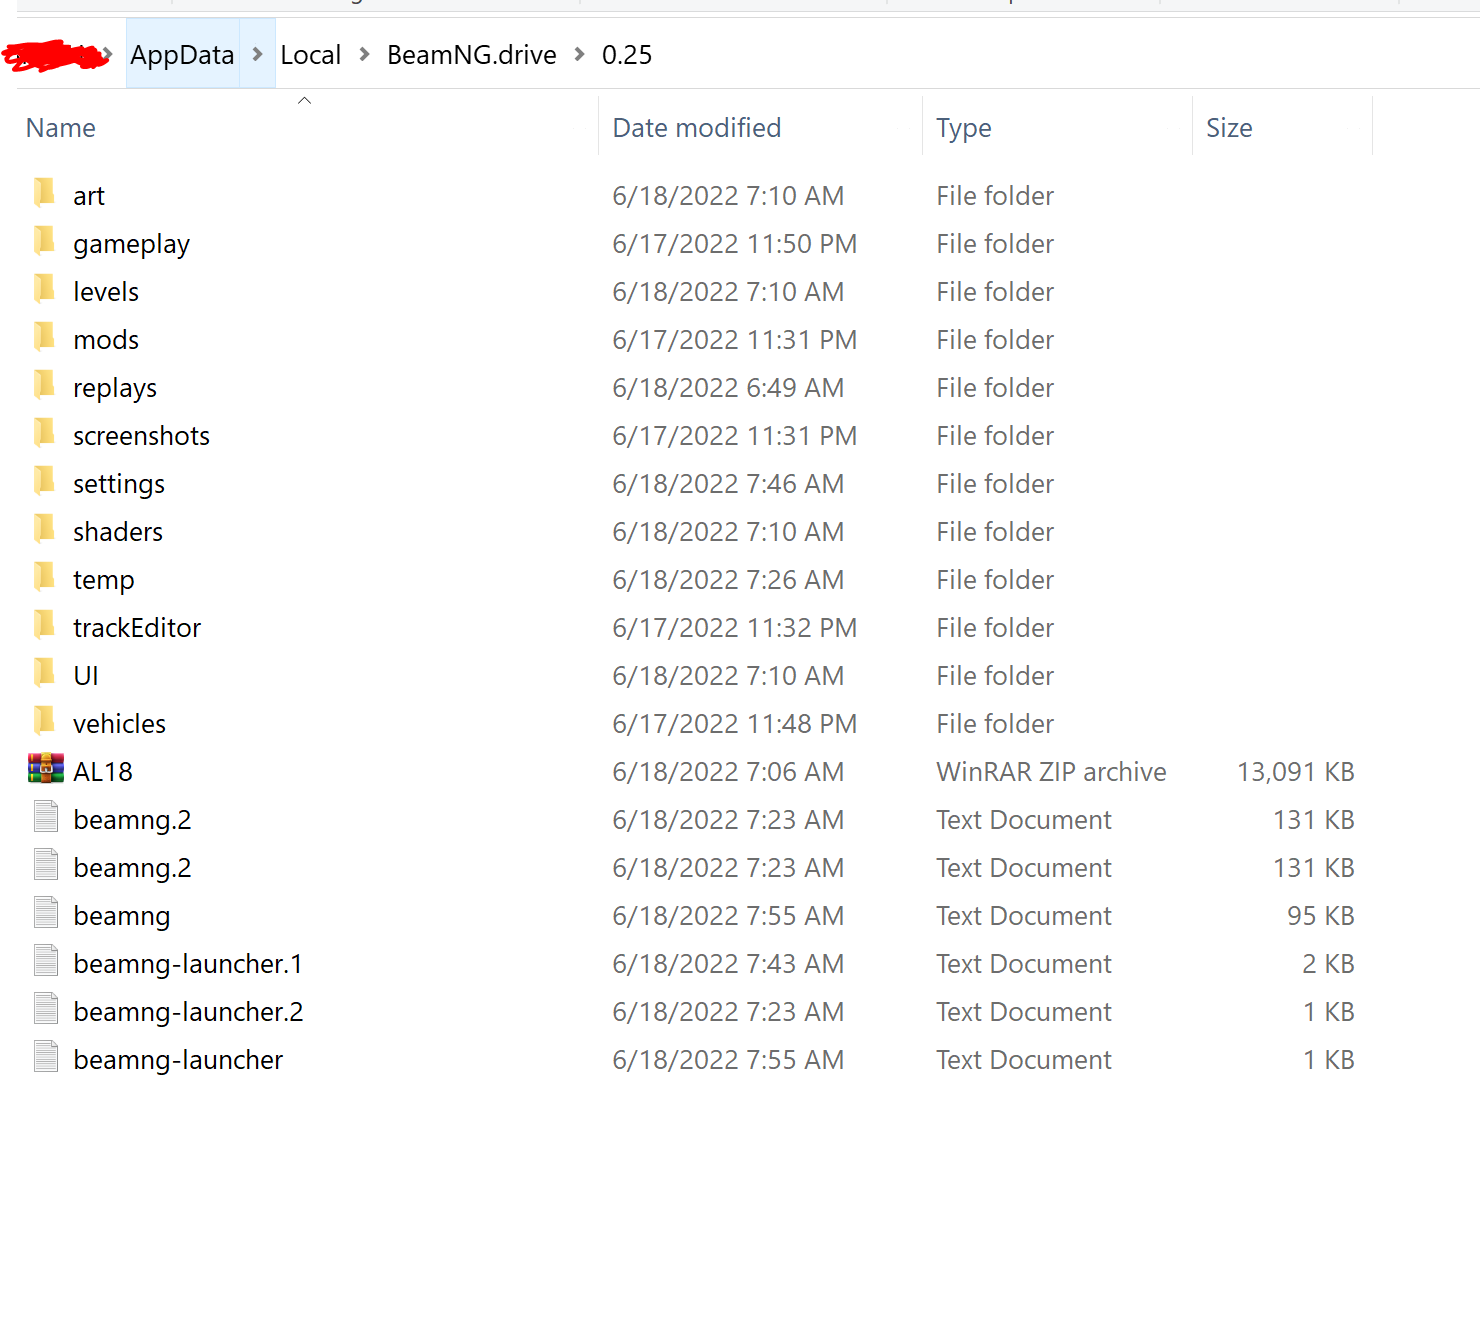Screen dimensions: 1480x1331
Task: Select beamng-launcher.1 file name
Action: (x=188, y=964)
